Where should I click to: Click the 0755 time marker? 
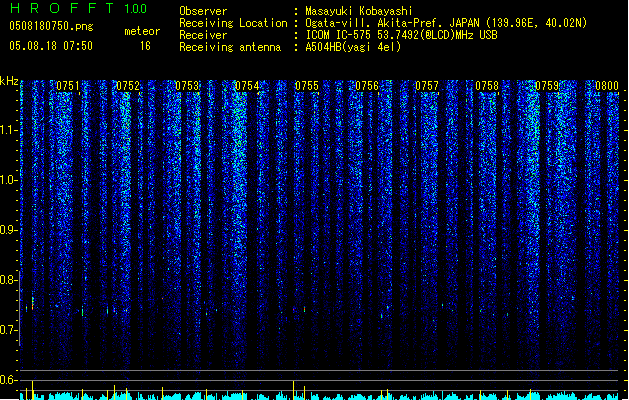307,86
